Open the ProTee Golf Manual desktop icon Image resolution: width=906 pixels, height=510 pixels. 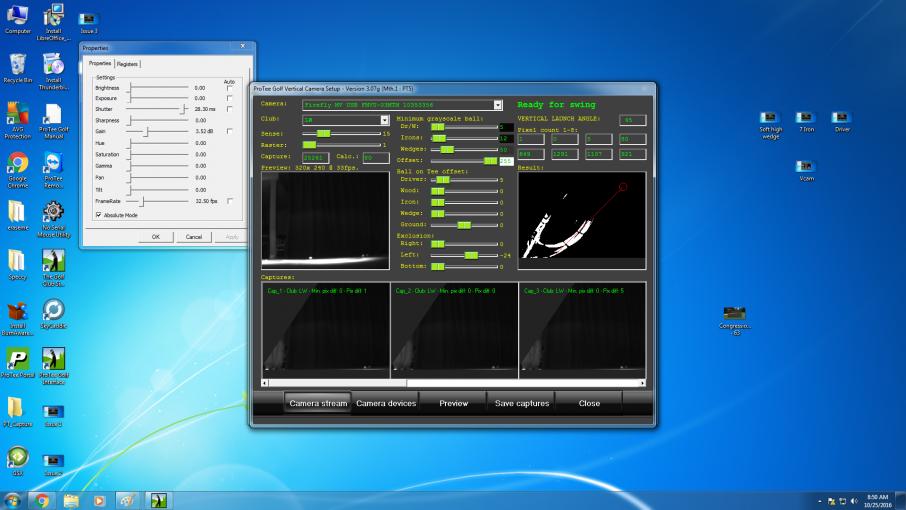point(53,121)
